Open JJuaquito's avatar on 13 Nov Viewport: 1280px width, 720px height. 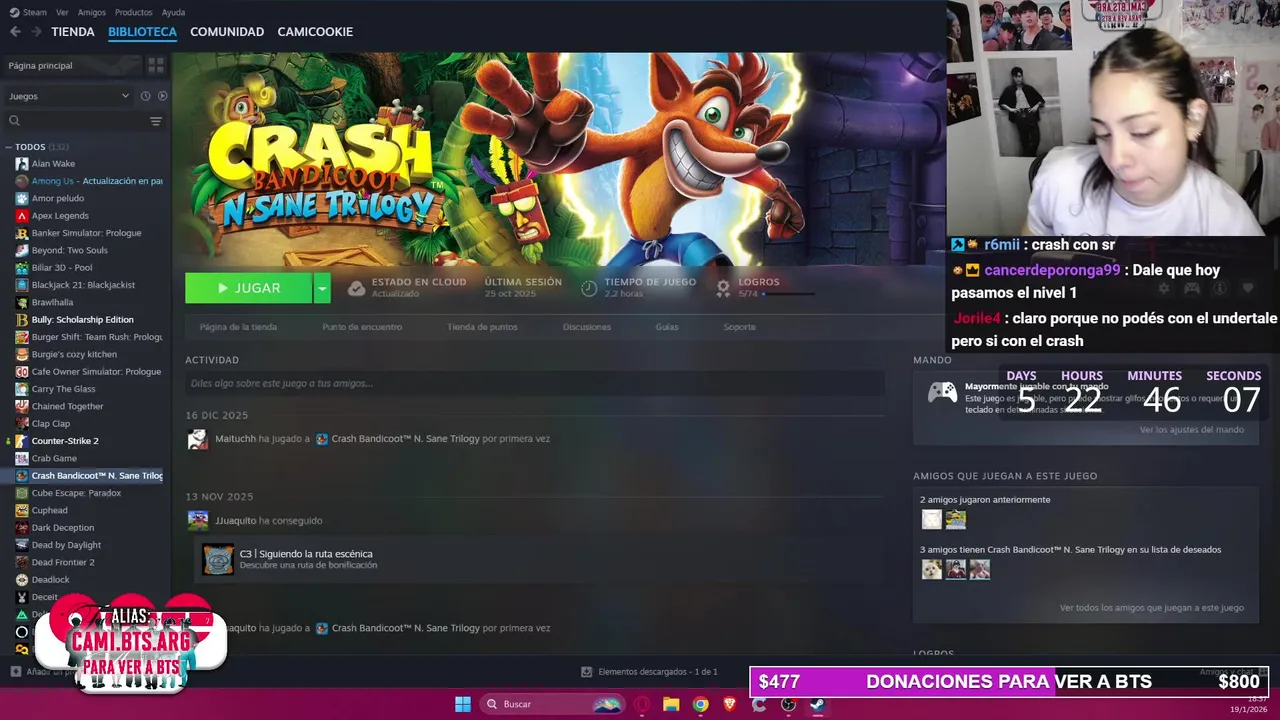coord(198,520)
